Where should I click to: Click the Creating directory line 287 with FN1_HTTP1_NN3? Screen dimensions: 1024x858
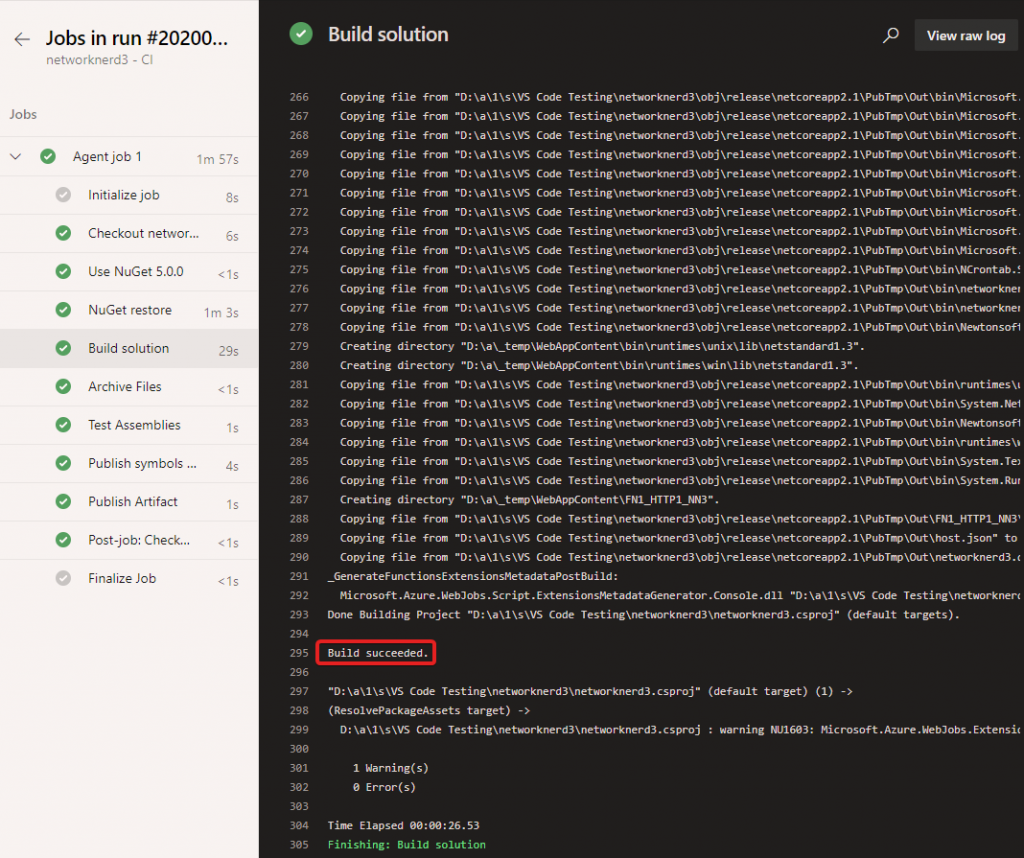(x=529, y=500)
